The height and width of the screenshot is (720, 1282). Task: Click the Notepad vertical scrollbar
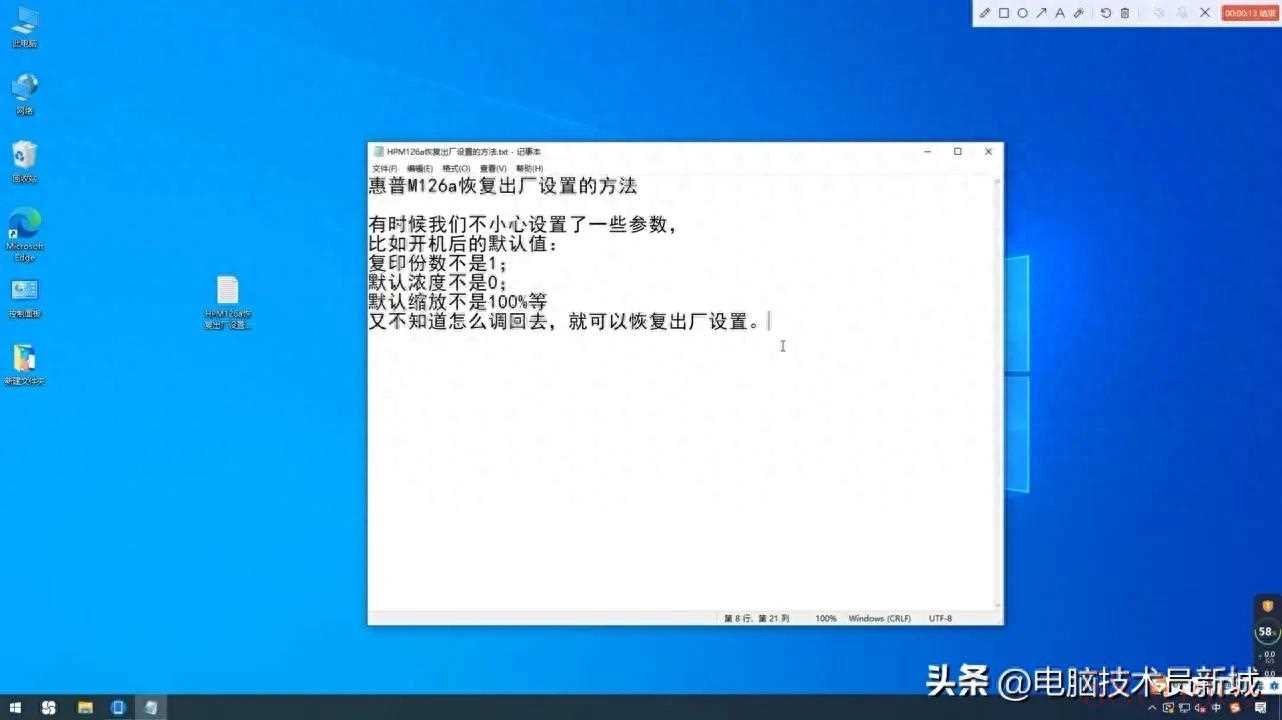997,392
